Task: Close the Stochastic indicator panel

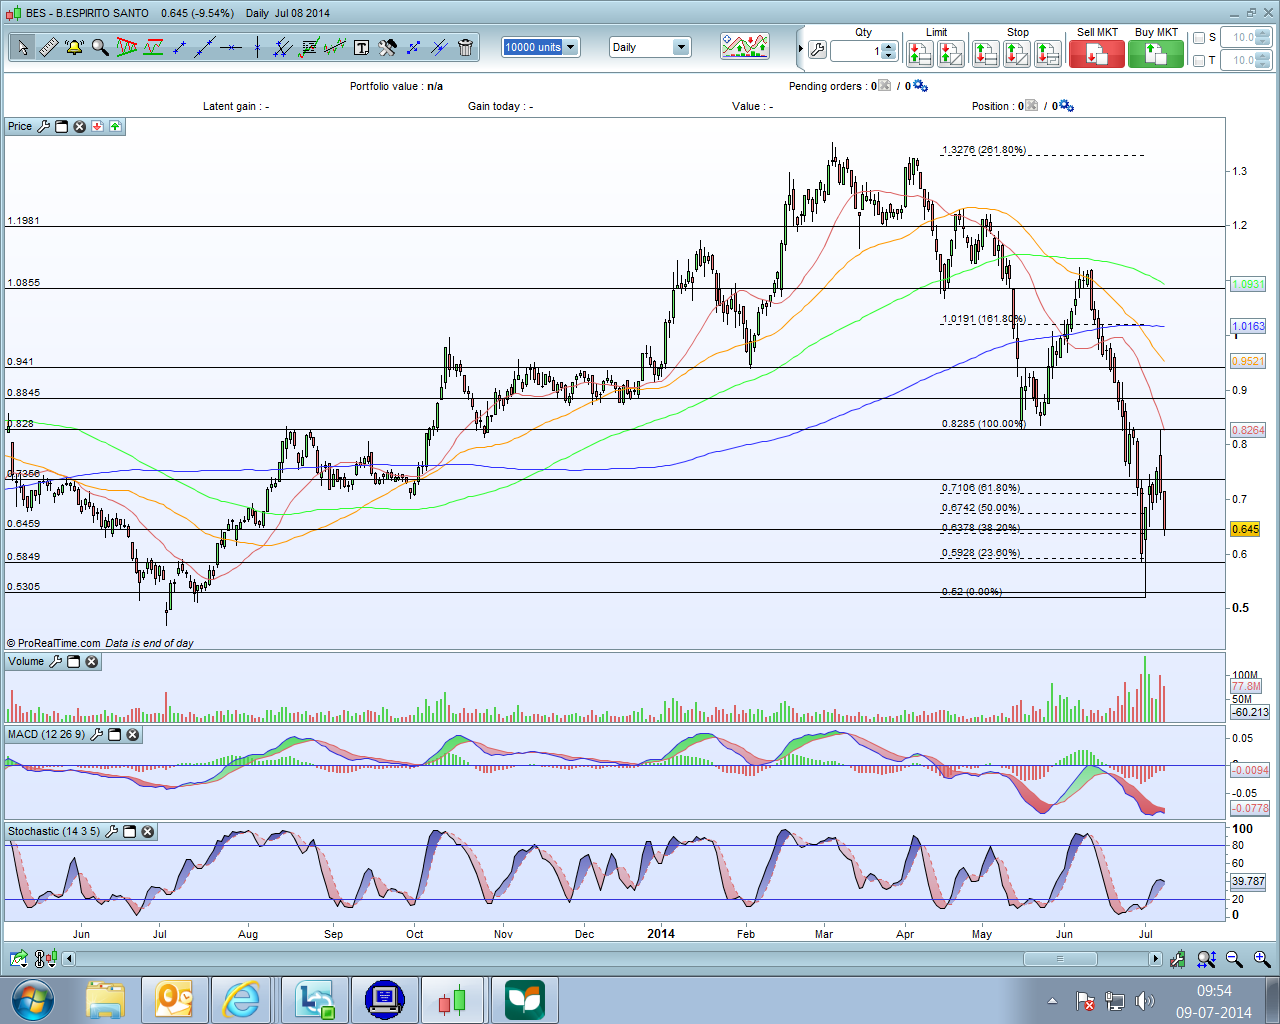Action: point(147,832)
